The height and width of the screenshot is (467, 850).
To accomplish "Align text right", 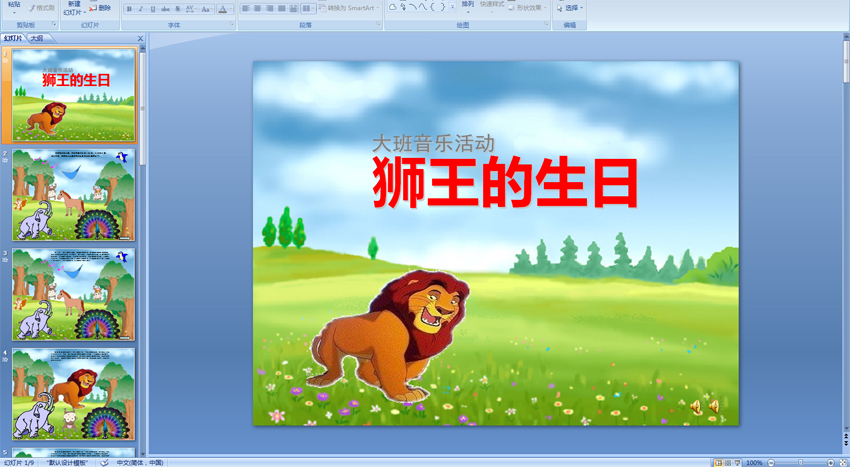I will [269, 9].
